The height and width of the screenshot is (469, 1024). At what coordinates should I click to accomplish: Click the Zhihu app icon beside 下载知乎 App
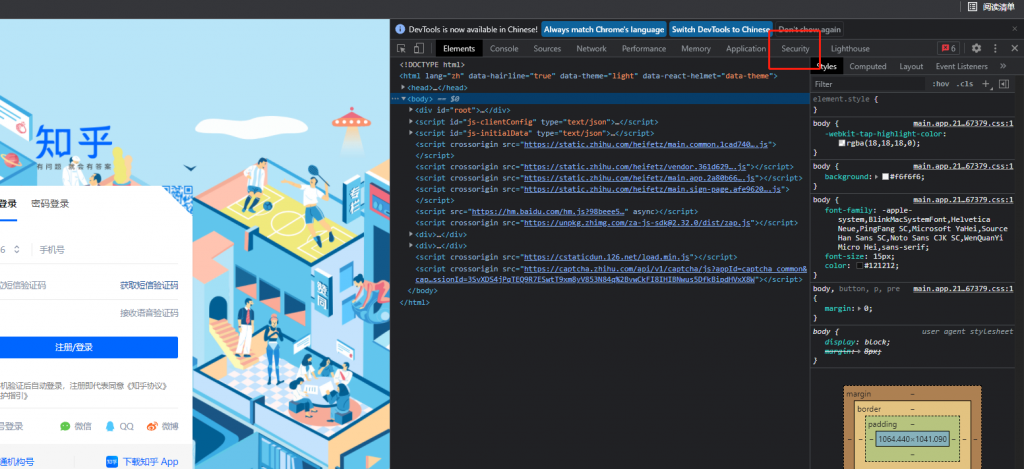point(112,462)
